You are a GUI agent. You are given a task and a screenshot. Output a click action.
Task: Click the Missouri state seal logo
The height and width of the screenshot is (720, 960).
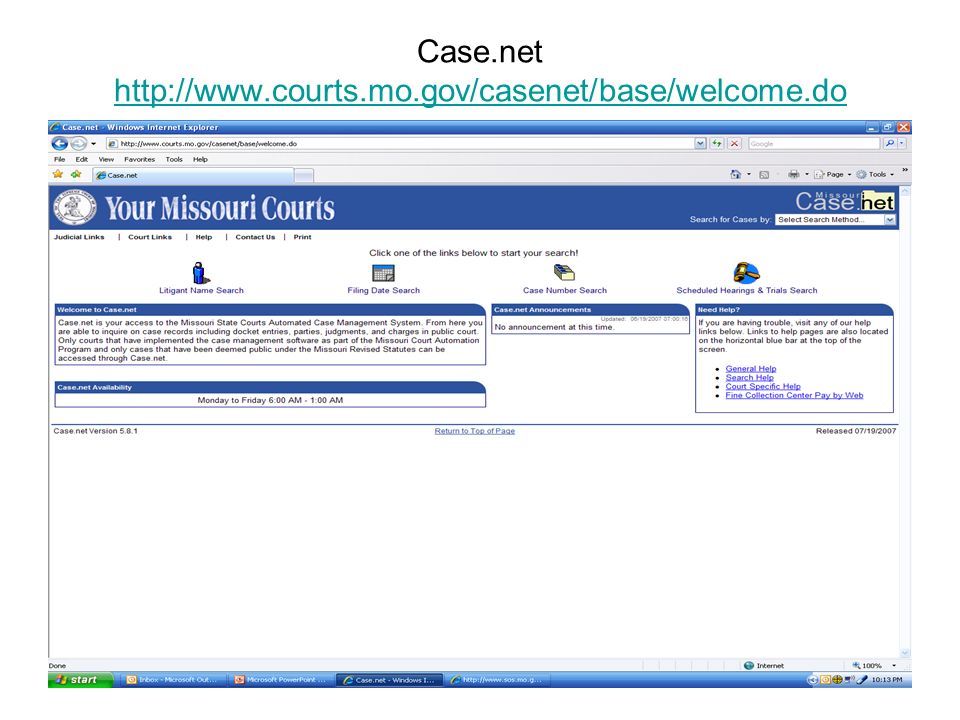coord(75,208)
